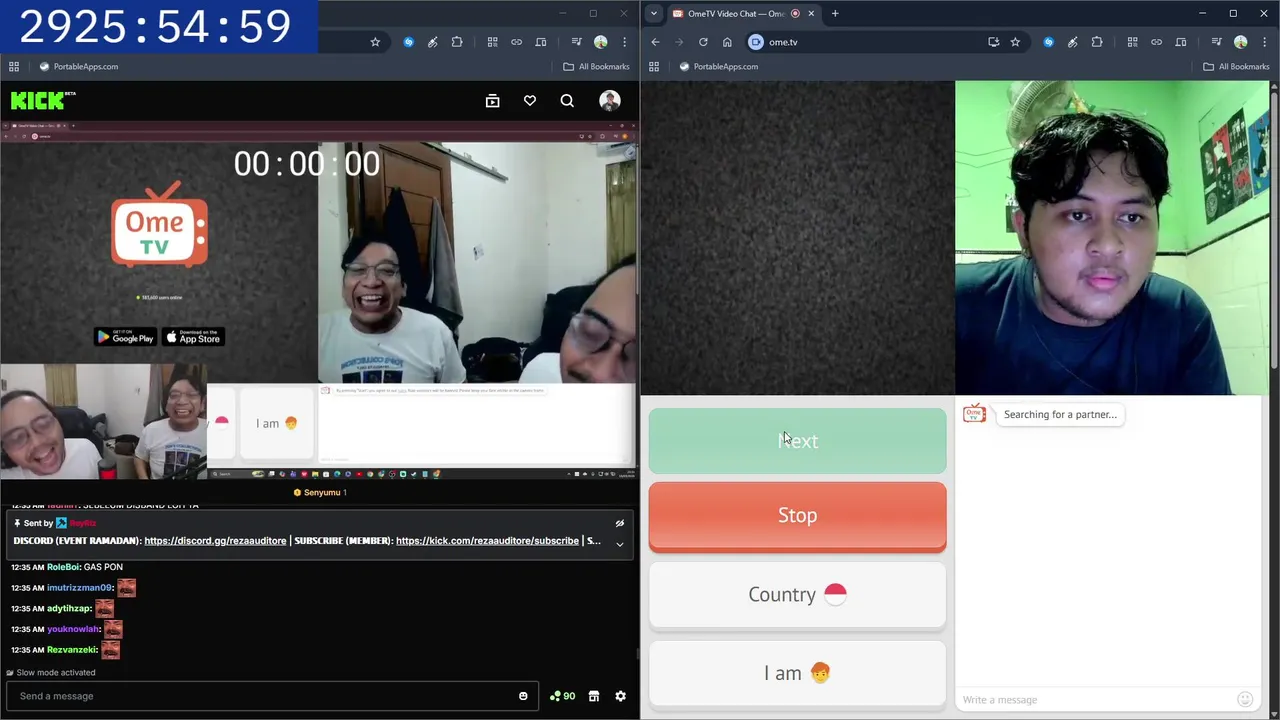Click username imutrizzman09 in chat

[79, 588]
